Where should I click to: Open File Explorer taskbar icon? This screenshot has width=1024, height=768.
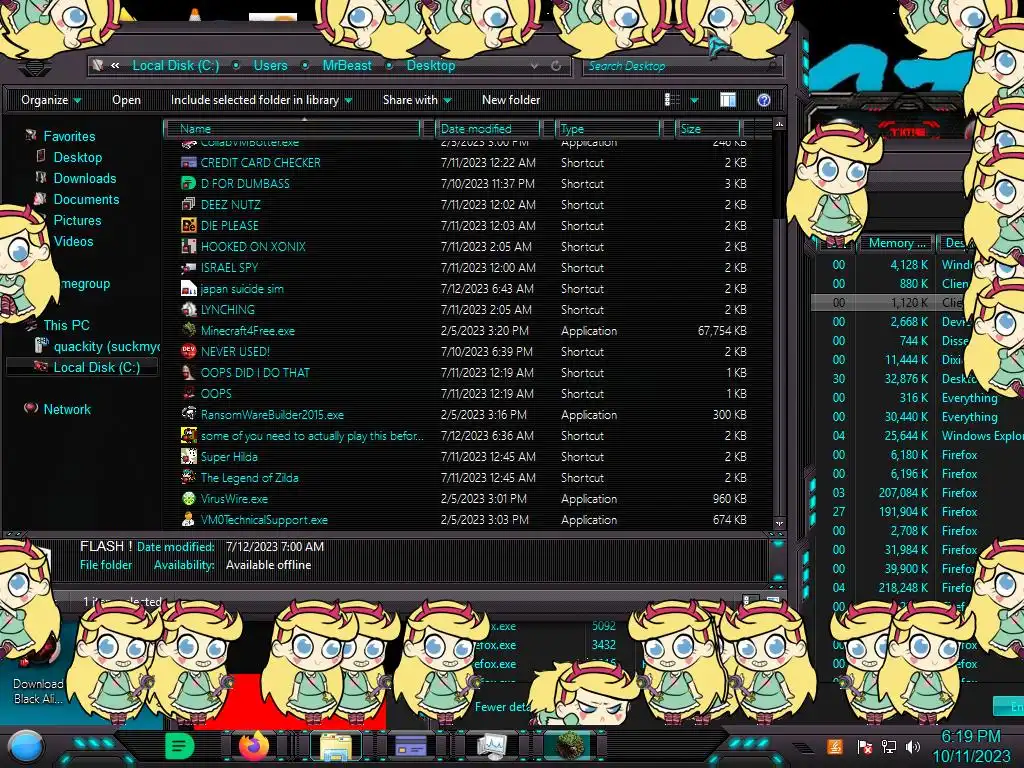pos(336,746)
